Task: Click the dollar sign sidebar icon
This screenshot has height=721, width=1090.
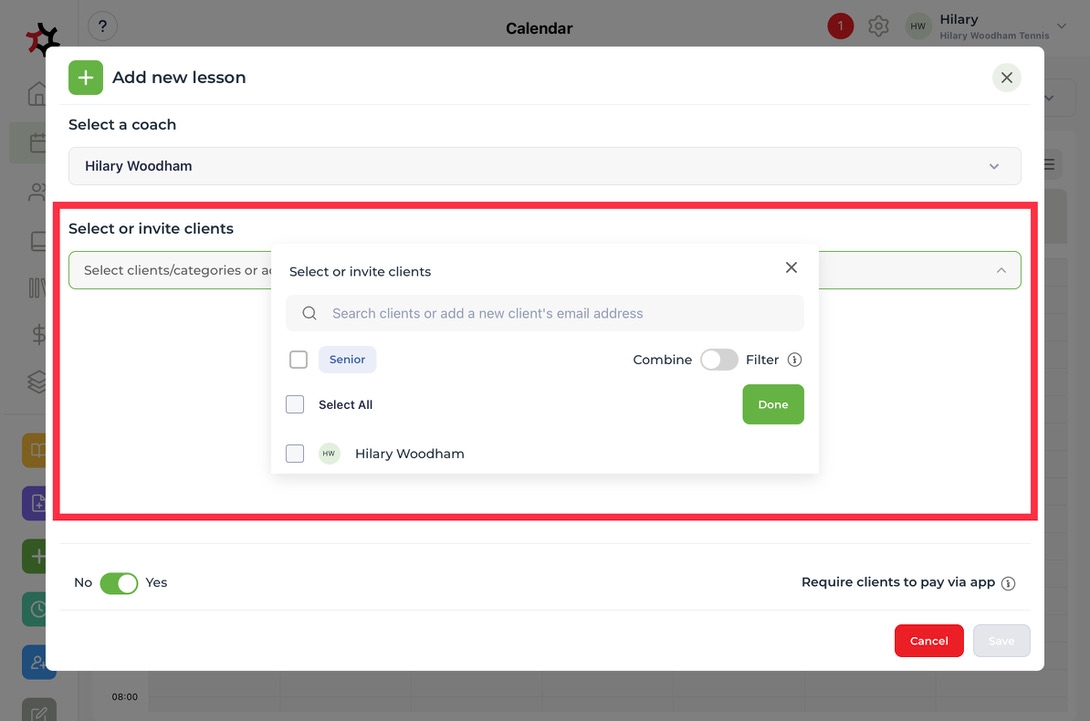Action: click(x=38, y=334)
